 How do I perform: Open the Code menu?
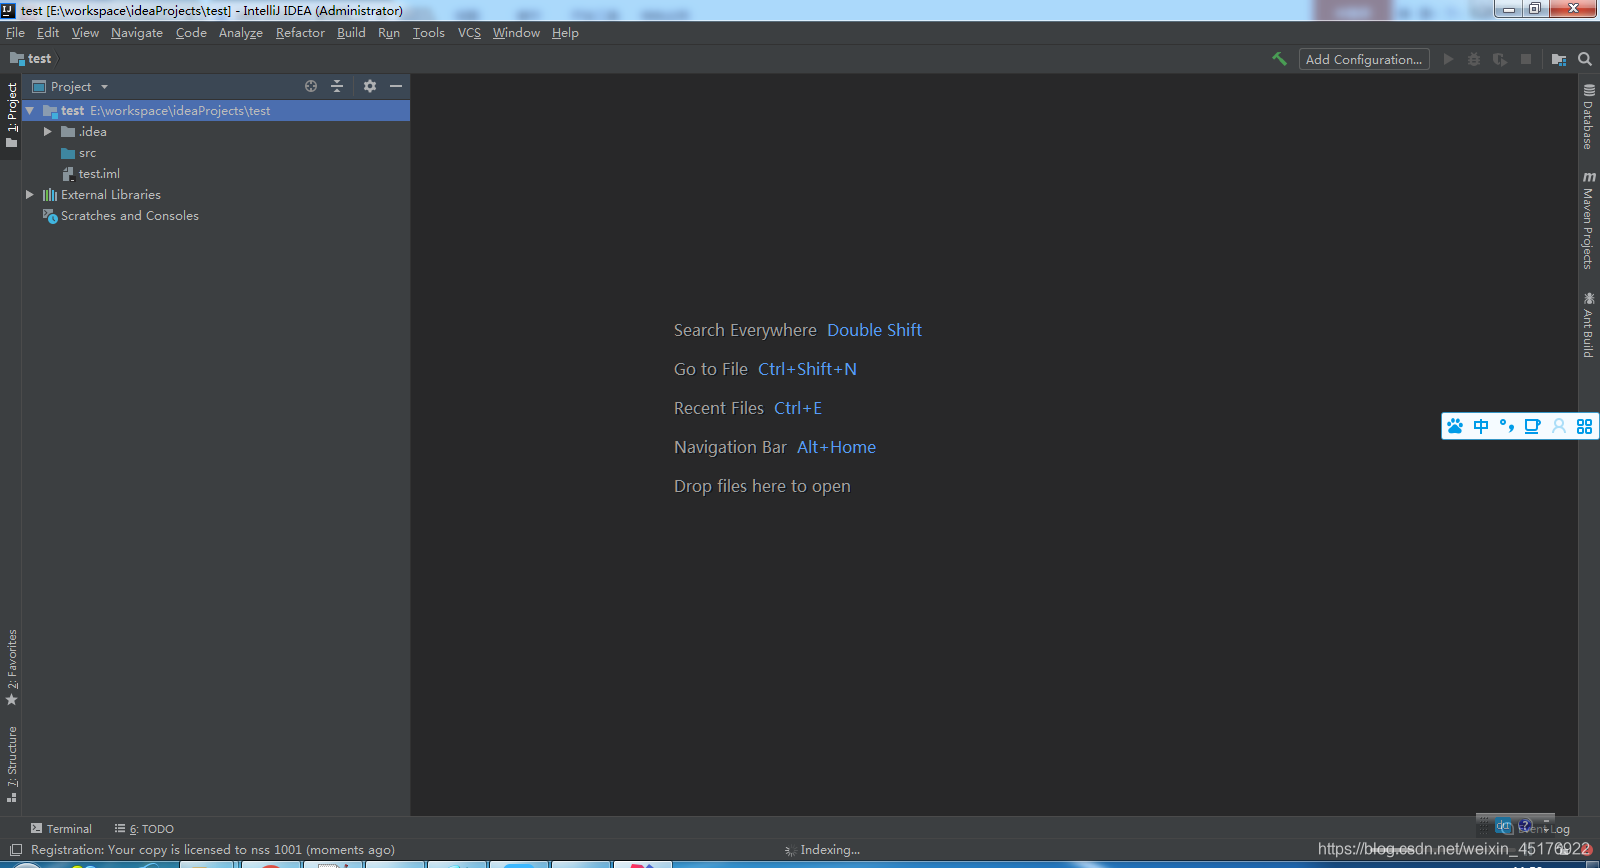pos(191,33)
